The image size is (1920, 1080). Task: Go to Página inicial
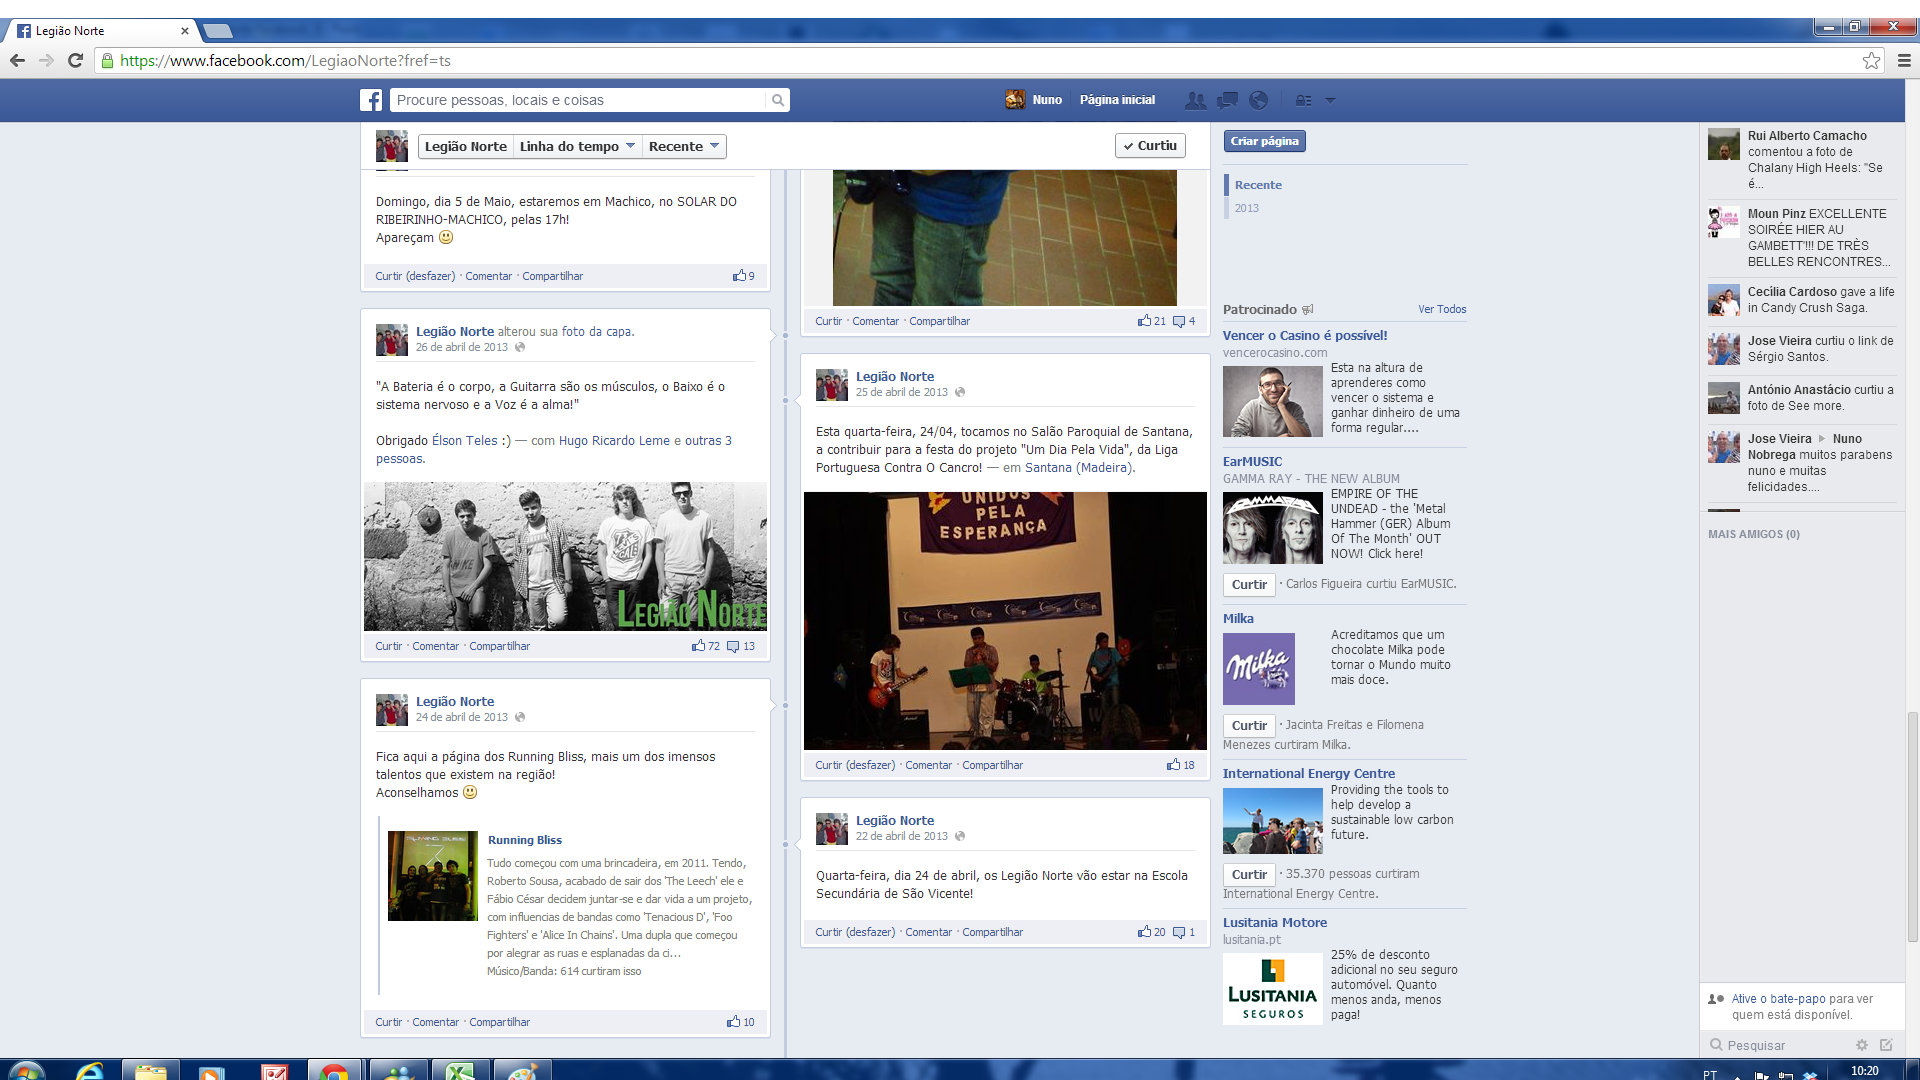1117,100
